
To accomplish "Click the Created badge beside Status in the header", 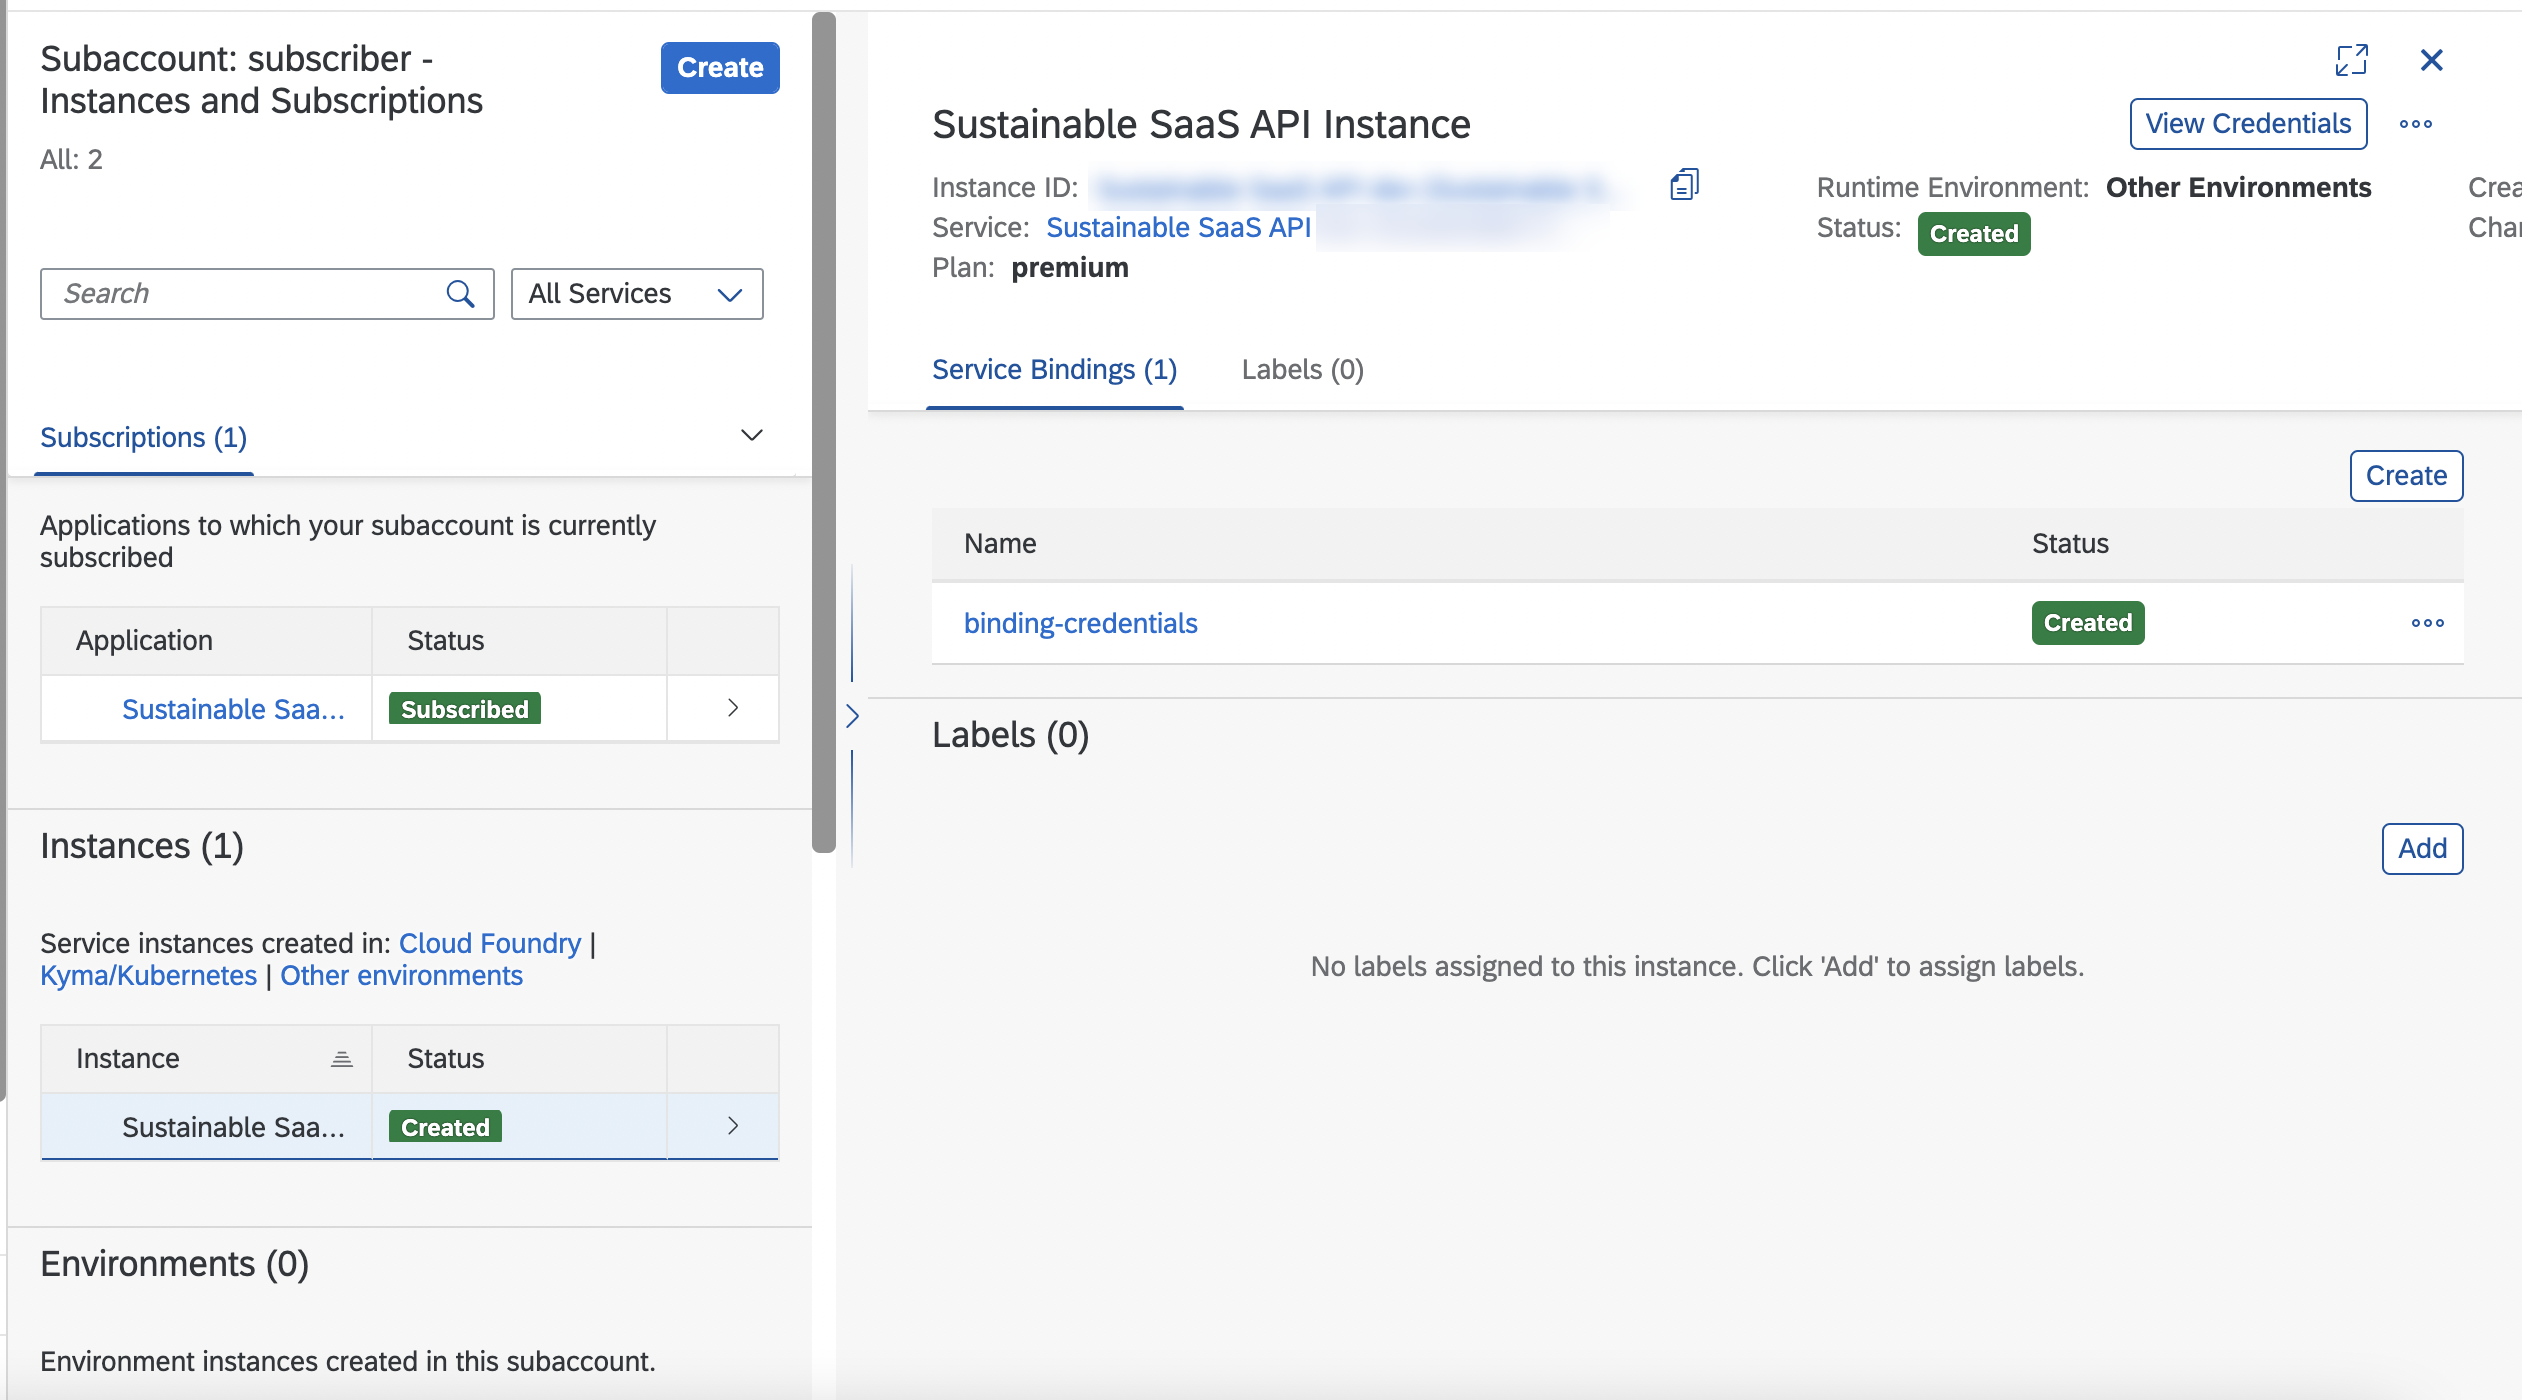I will coord(1973,234).
